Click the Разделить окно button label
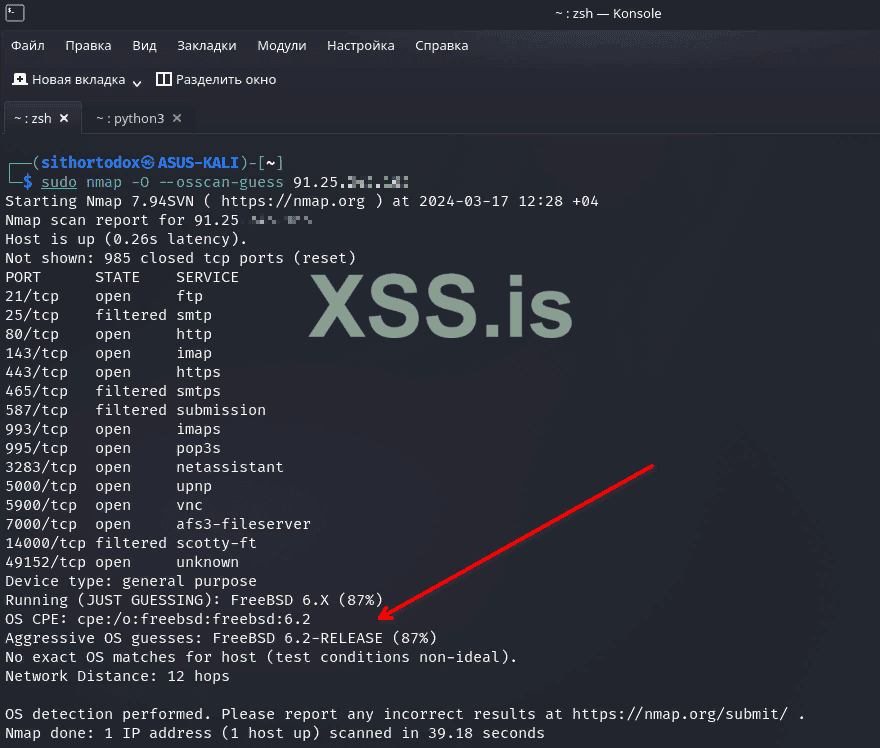The image size is (880, 748). pyautogui.click(x=226, y=80)
